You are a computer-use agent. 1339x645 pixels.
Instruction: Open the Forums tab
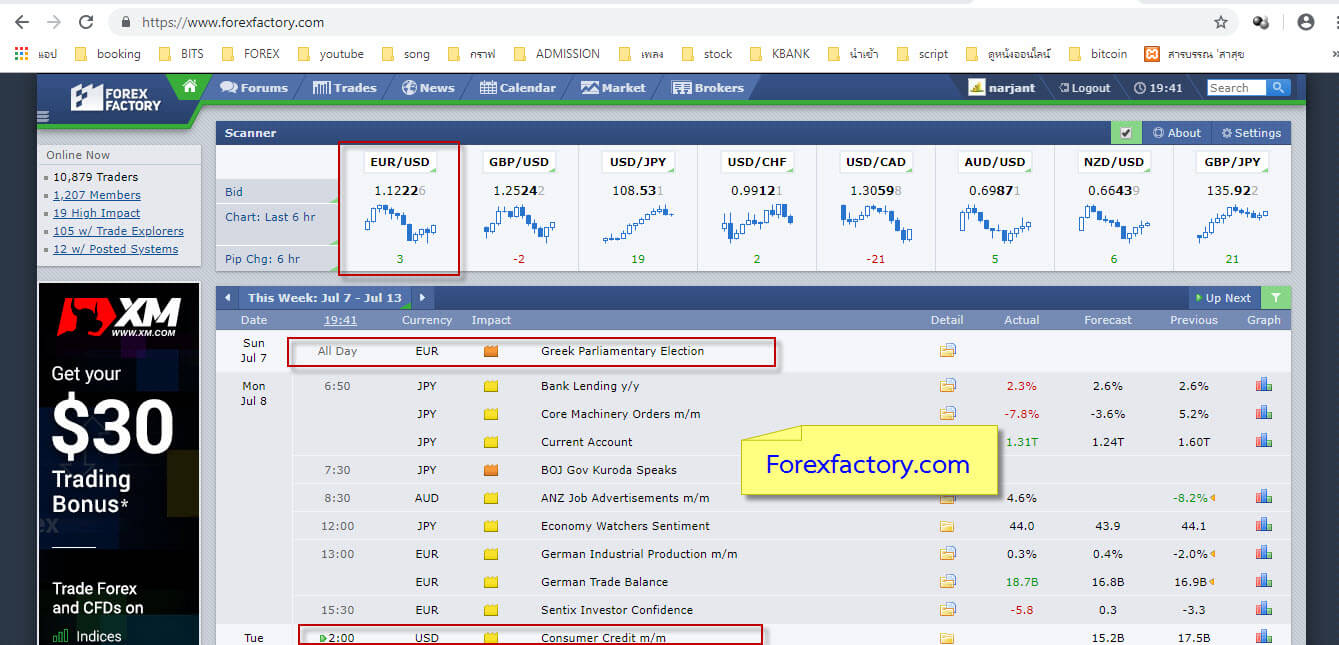(x=254, y=88)
